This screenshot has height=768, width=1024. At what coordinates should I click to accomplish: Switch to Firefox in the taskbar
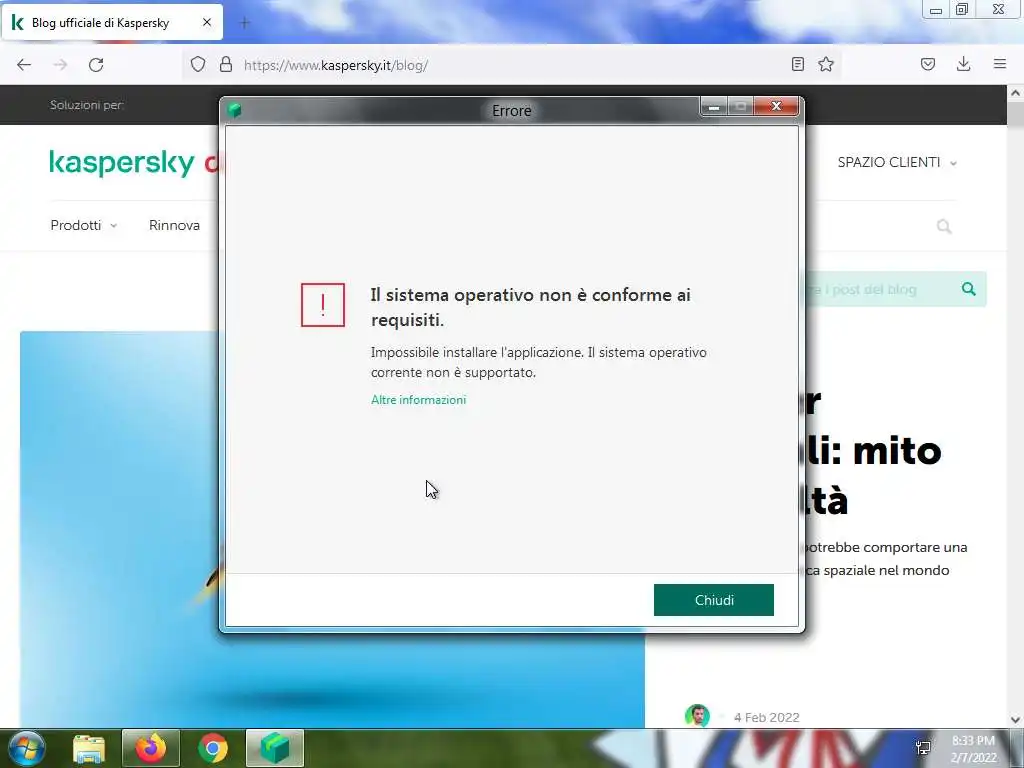coord(151,748)
